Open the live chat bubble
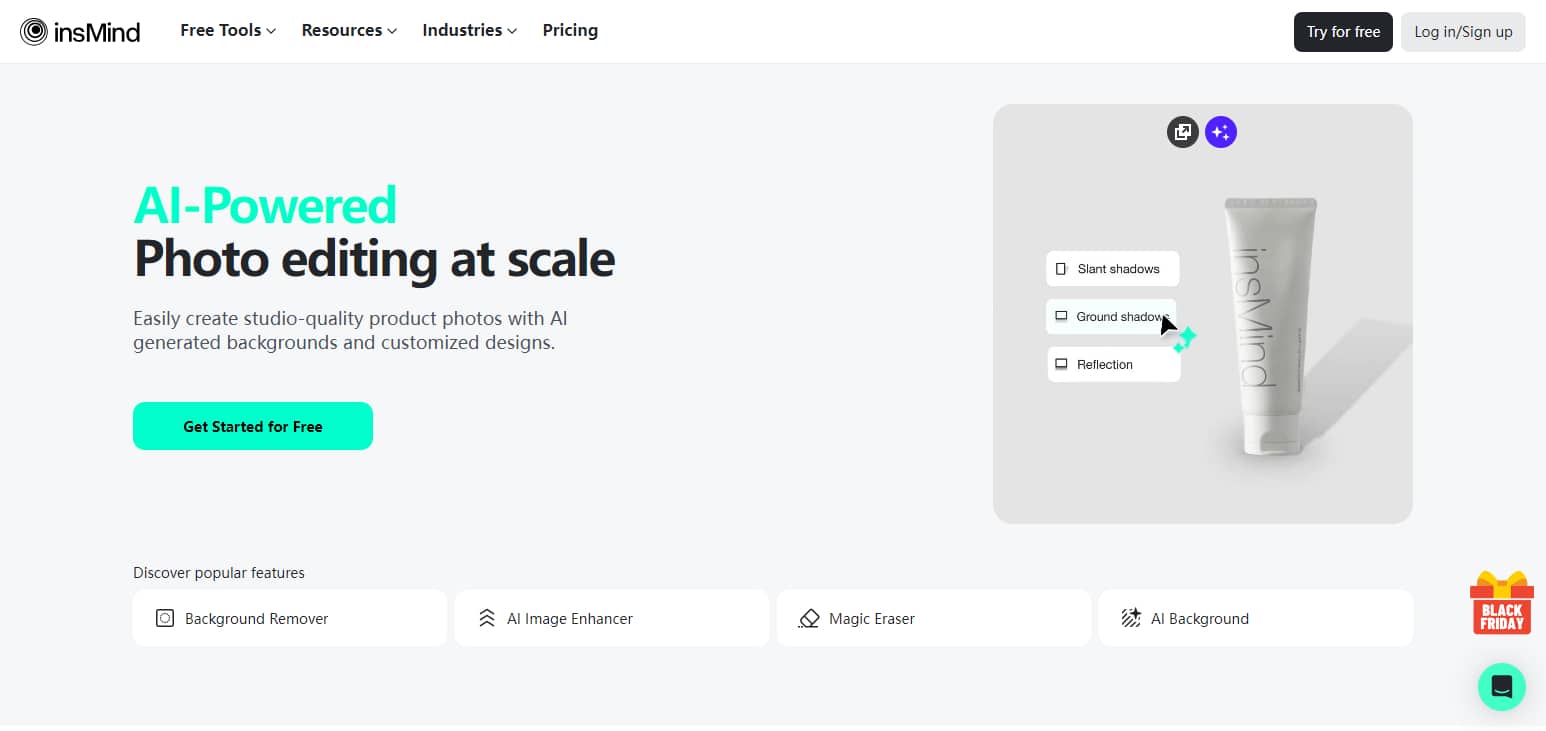 click(x=1501, y=687)
